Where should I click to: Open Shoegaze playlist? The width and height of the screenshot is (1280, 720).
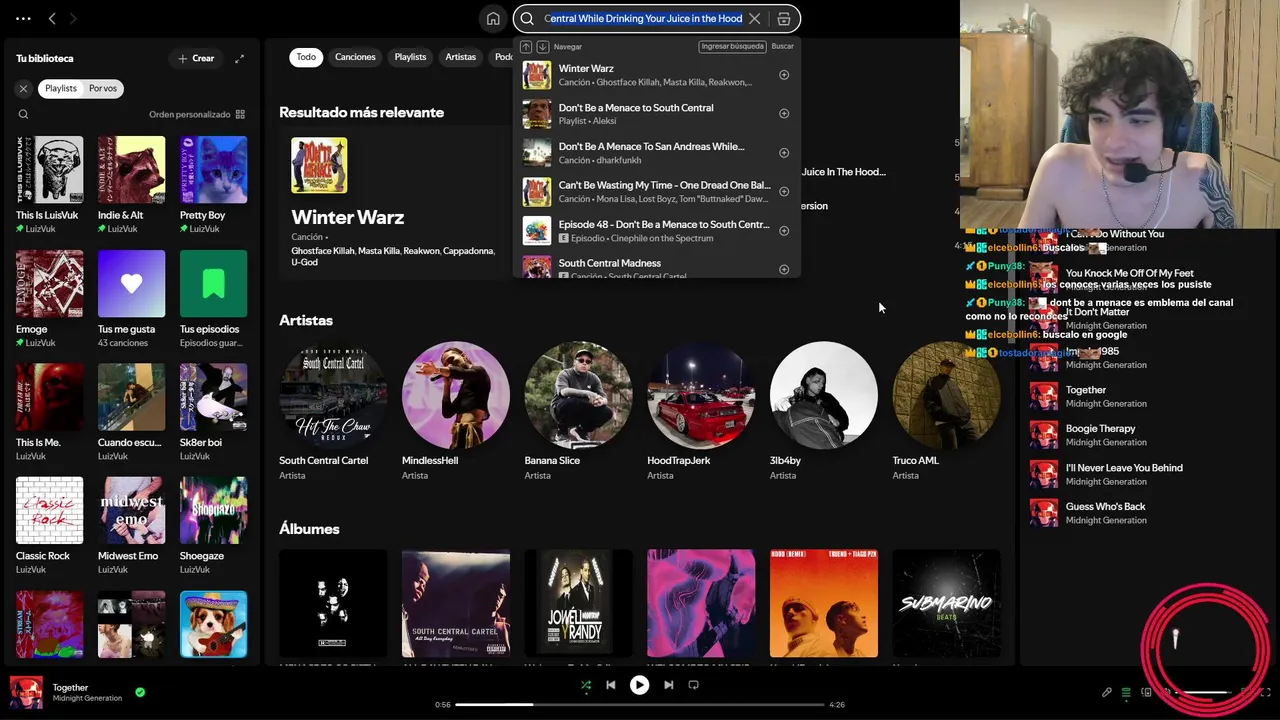213,526
